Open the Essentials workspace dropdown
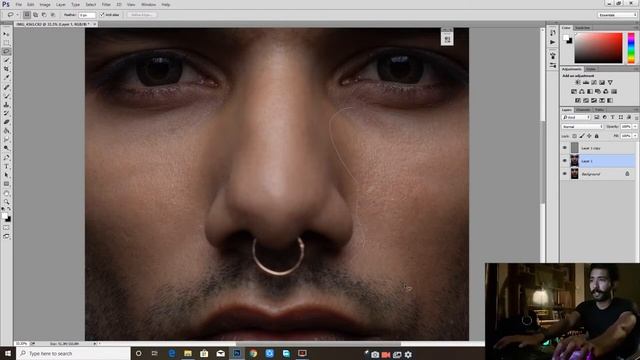Screen dimensions: 640x360 pos(617,15)
